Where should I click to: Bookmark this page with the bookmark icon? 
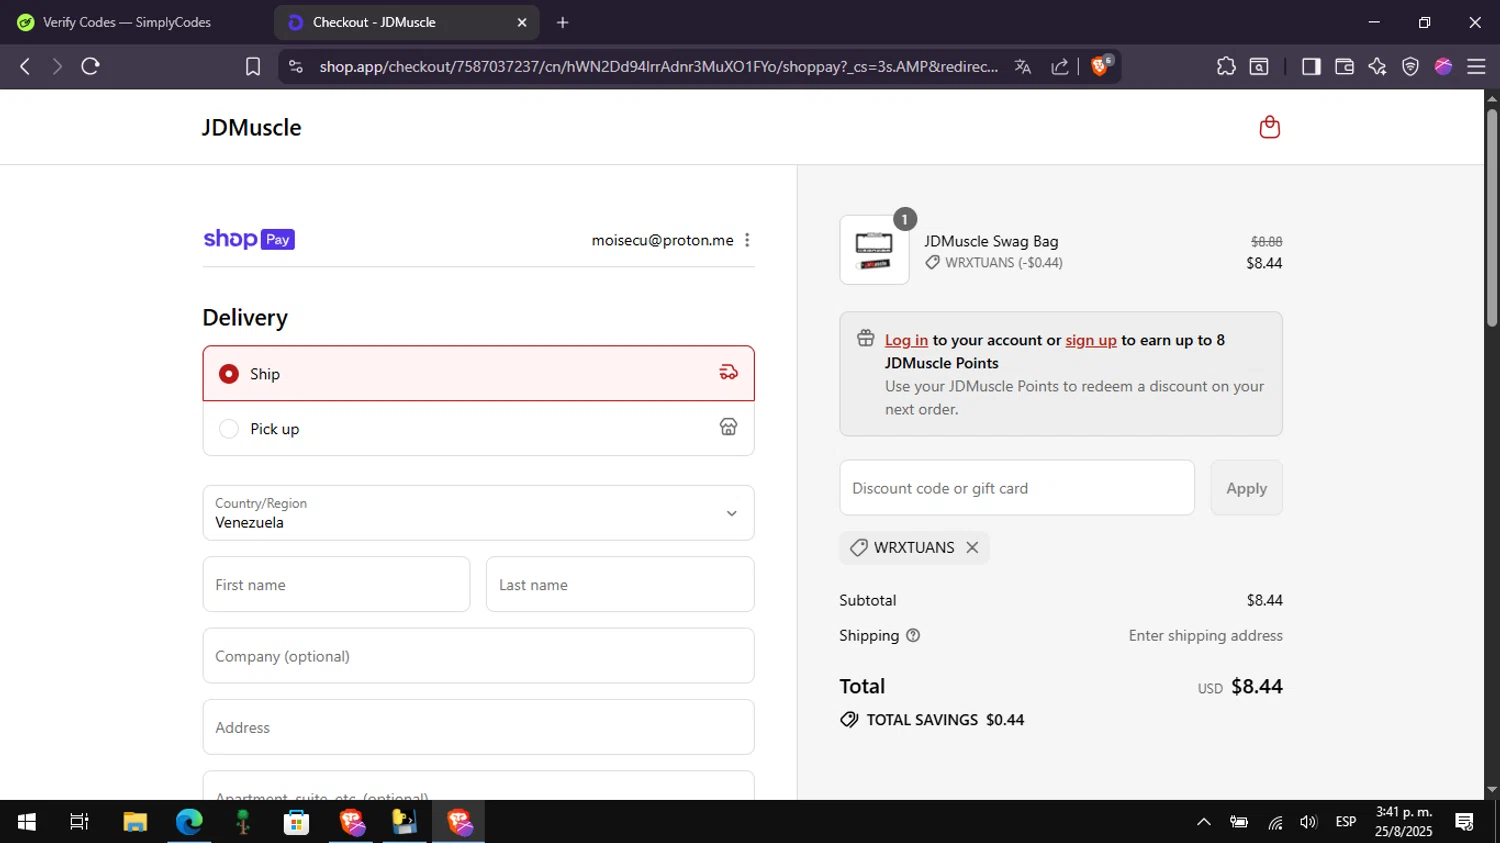click(253, 66)
